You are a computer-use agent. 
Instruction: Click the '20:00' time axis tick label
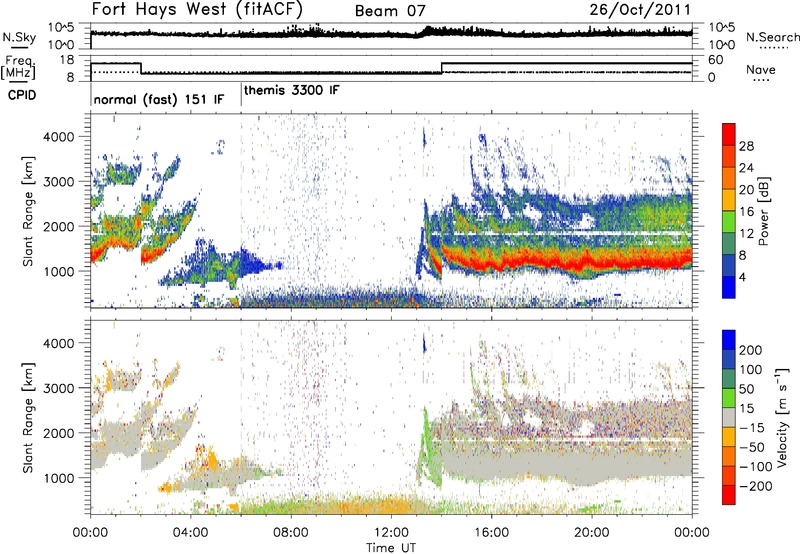point(591,533)
